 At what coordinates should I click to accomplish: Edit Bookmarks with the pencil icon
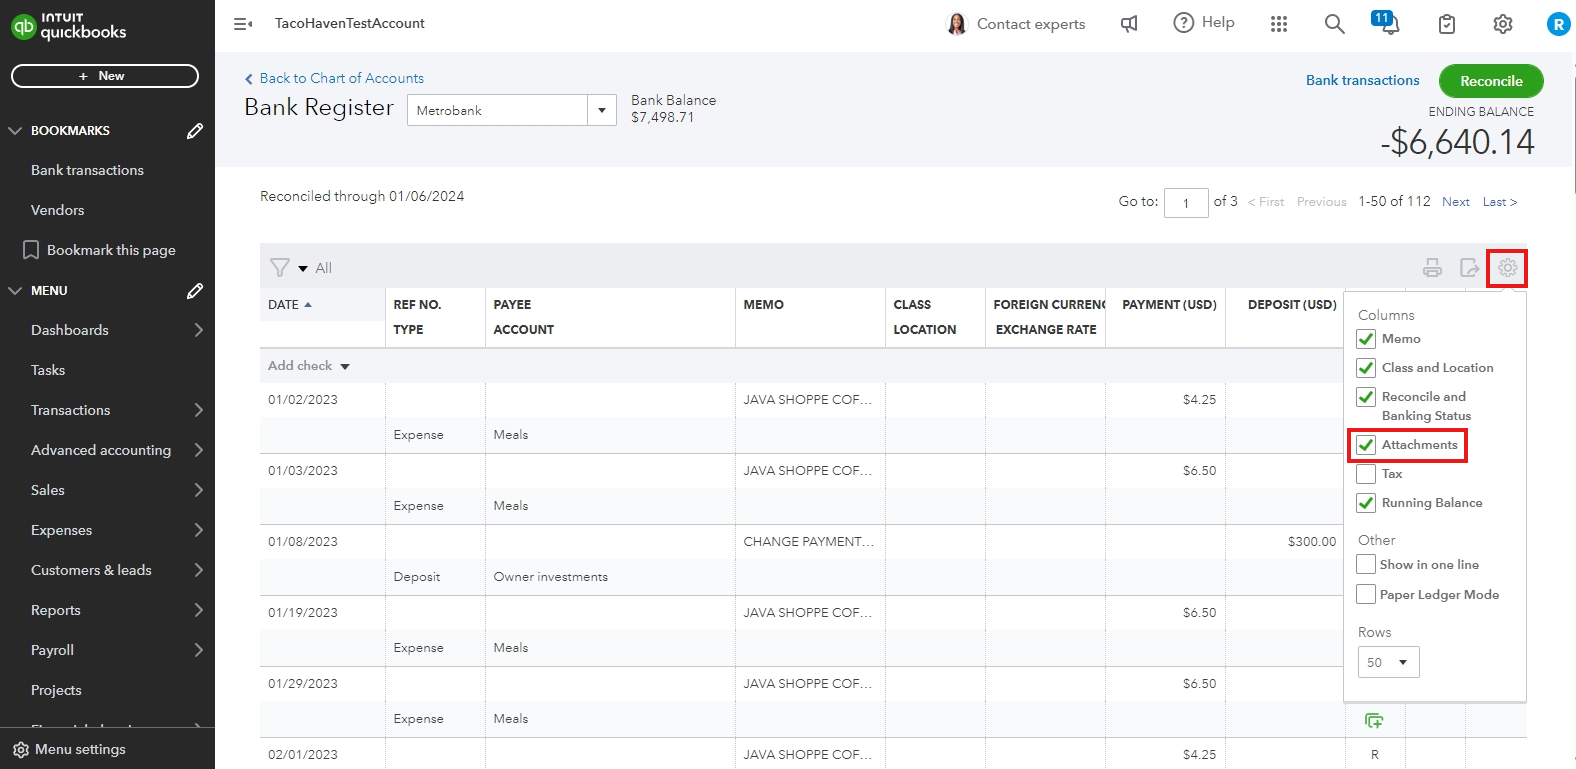coord(195,130)
